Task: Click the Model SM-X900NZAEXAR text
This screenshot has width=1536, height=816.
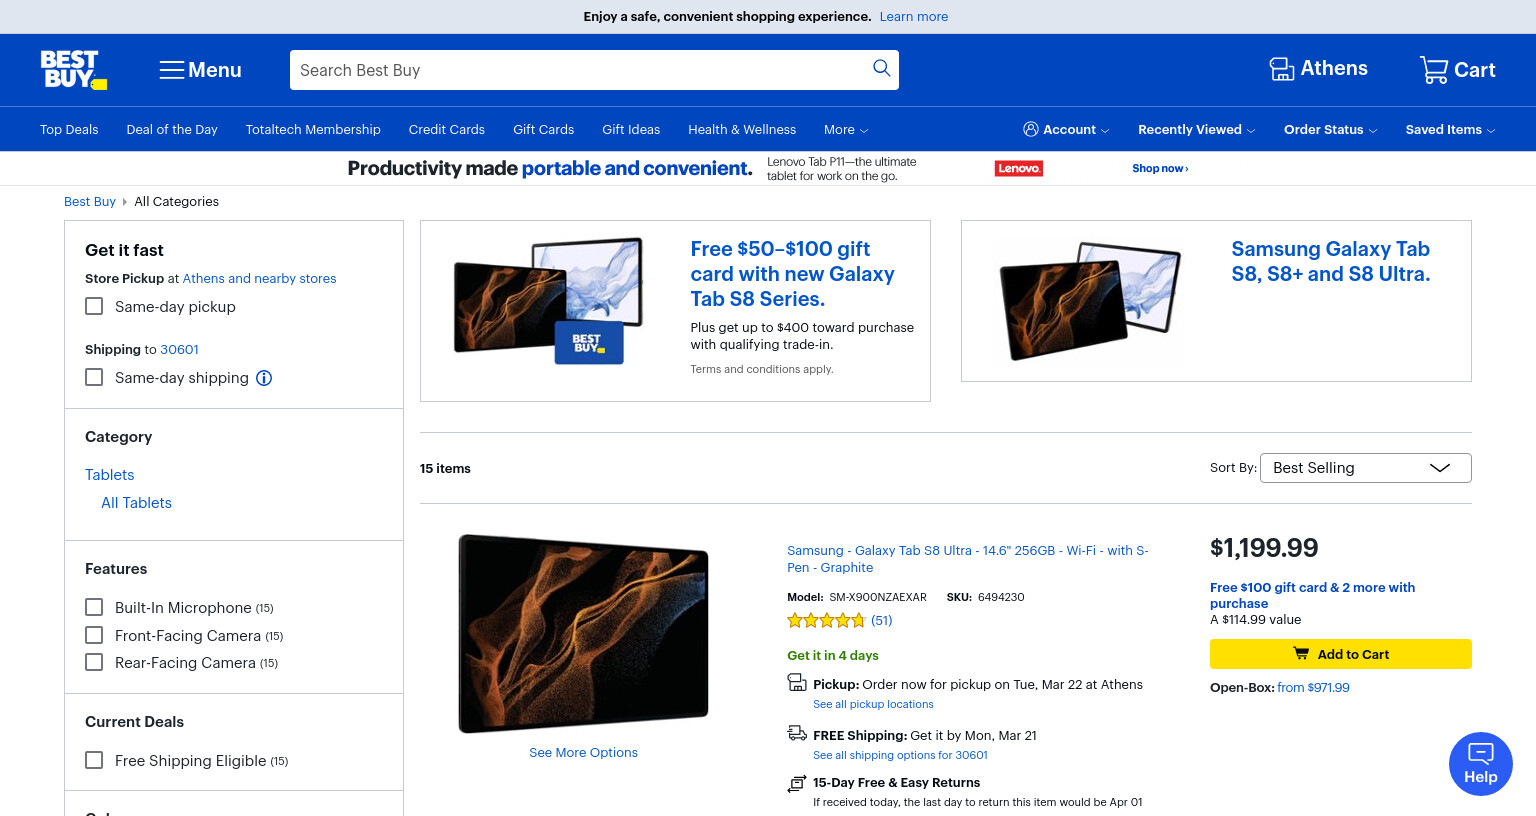Action: tap(857, 597)
